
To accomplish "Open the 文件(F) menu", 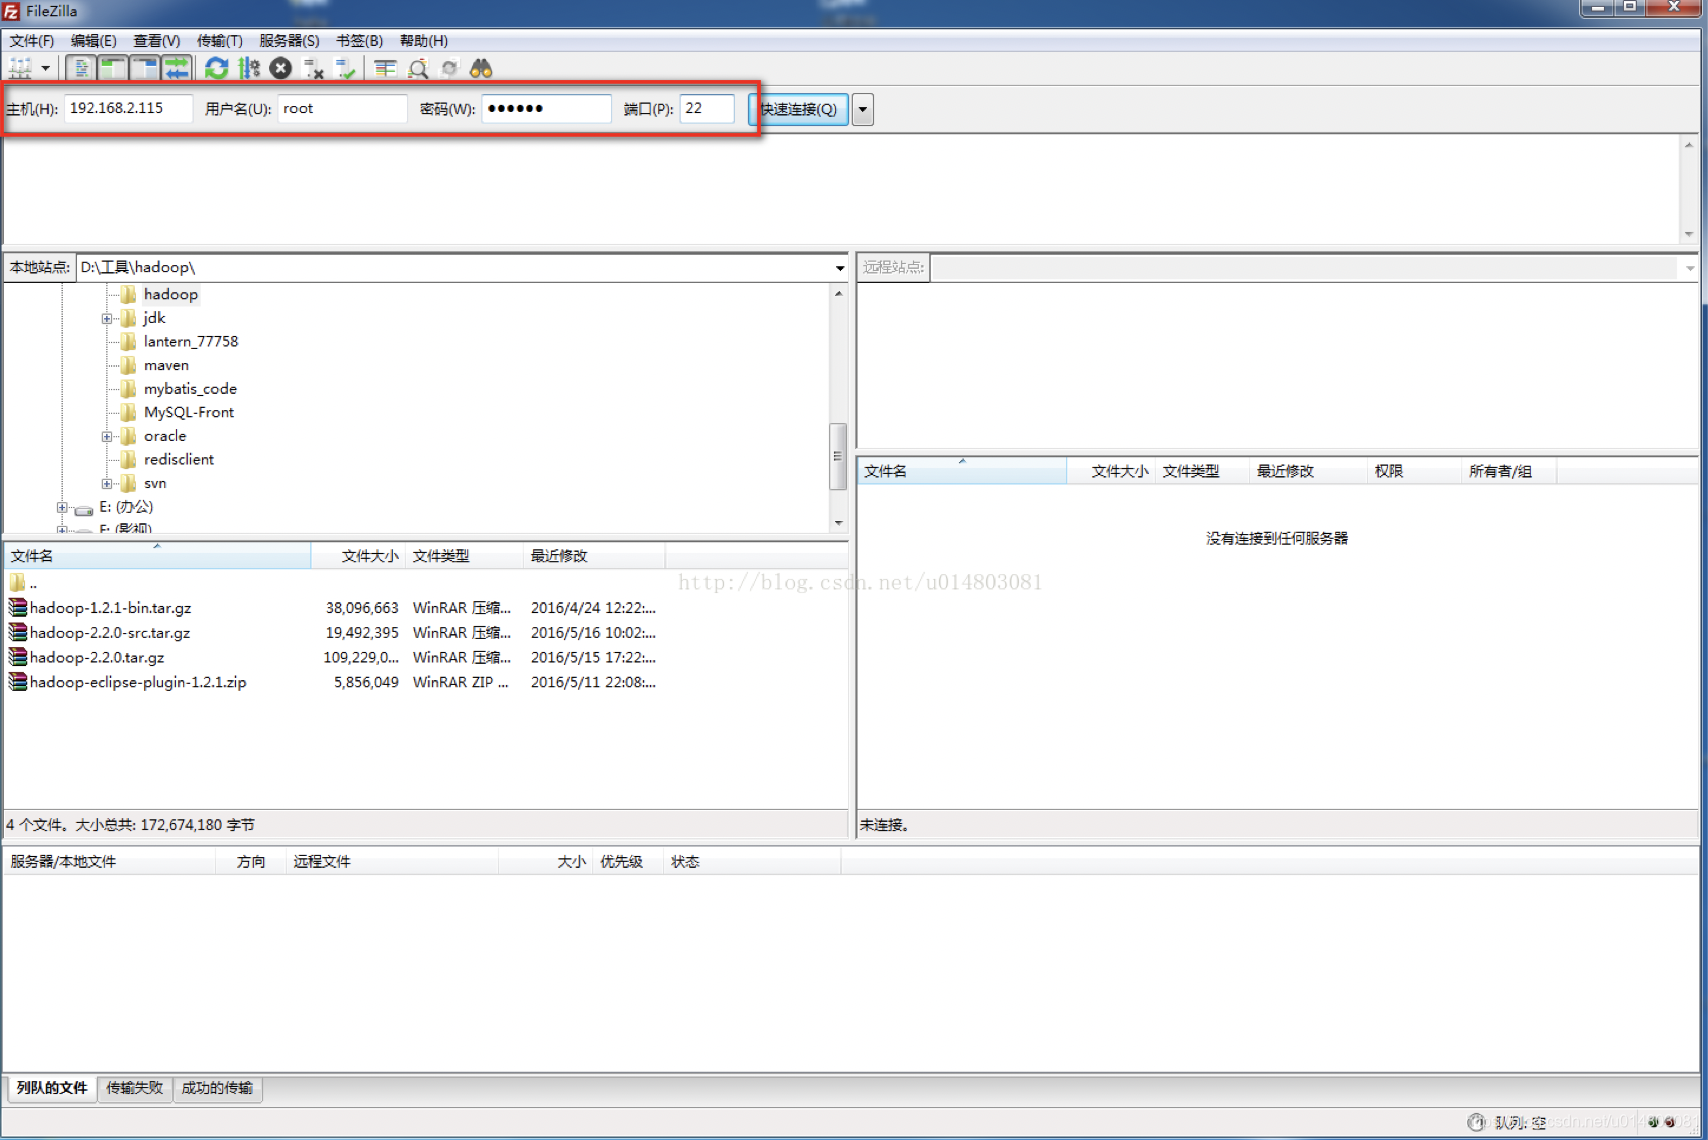I will pos(32,40).
